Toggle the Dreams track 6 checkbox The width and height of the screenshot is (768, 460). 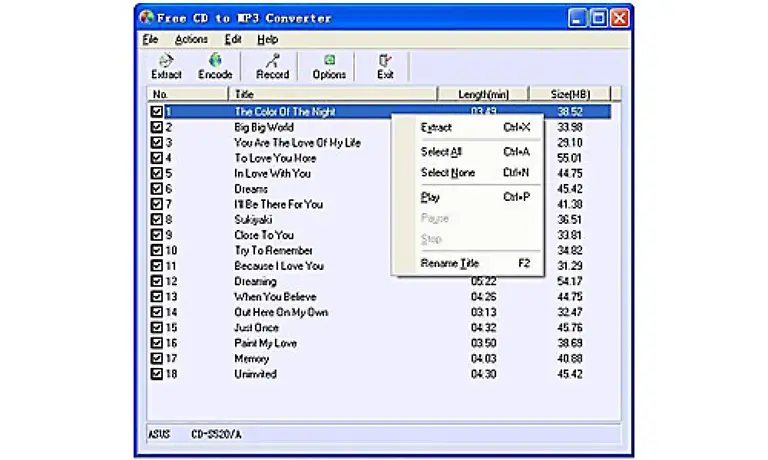(x=157, y=189)
